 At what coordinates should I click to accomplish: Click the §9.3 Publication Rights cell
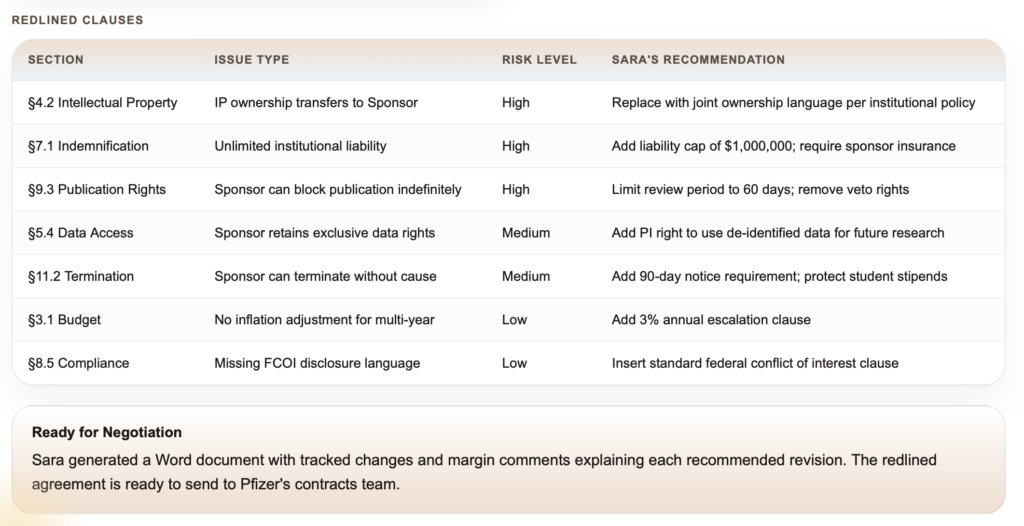coord(97,190)
